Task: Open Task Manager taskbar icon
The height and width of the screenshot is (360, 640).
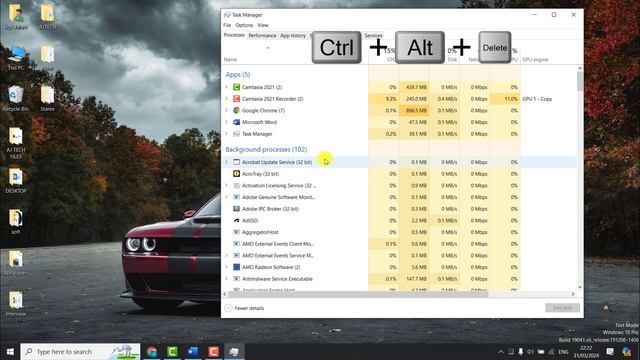Action: point(234,351)
